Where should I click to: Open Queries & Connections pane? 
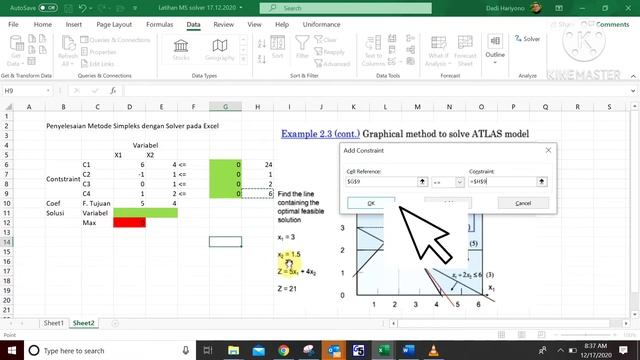(x=116, y=40)
